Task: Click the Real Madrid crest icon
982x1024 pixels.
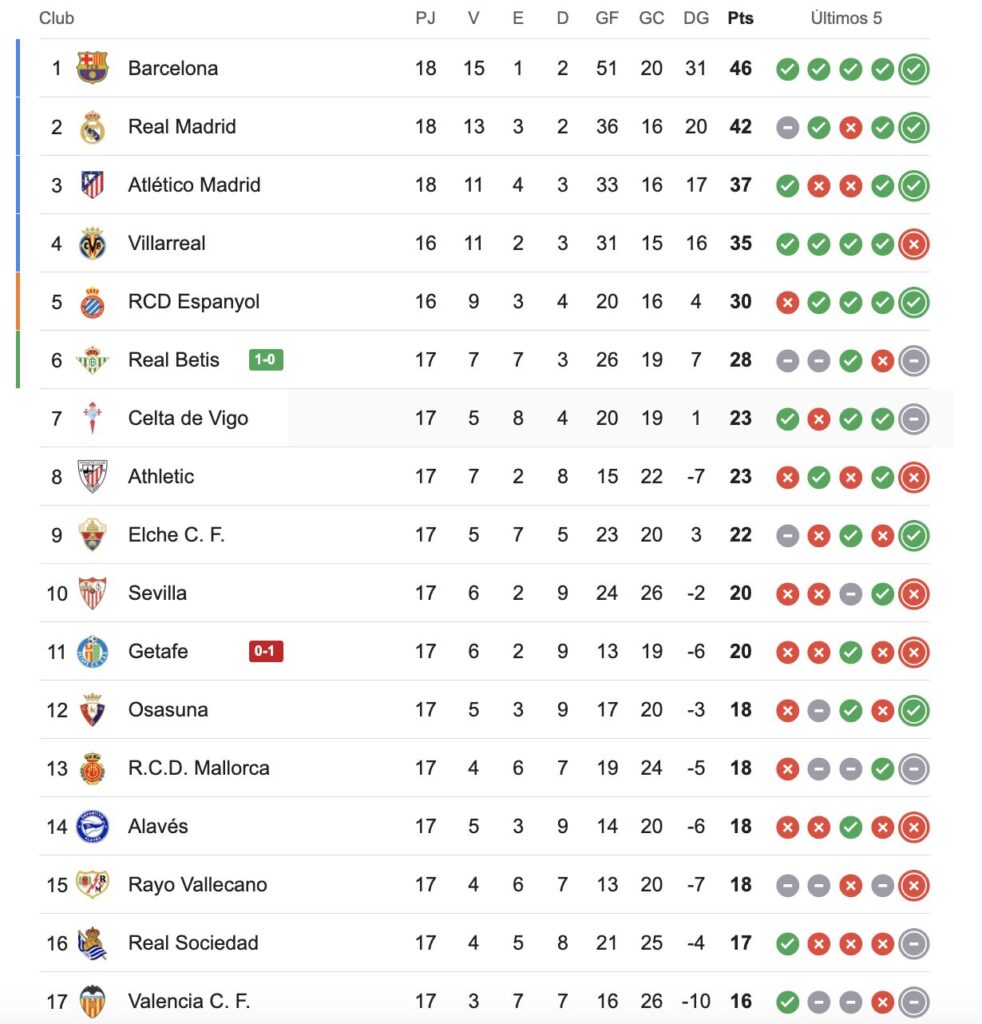Action: (x=92, y=127)
